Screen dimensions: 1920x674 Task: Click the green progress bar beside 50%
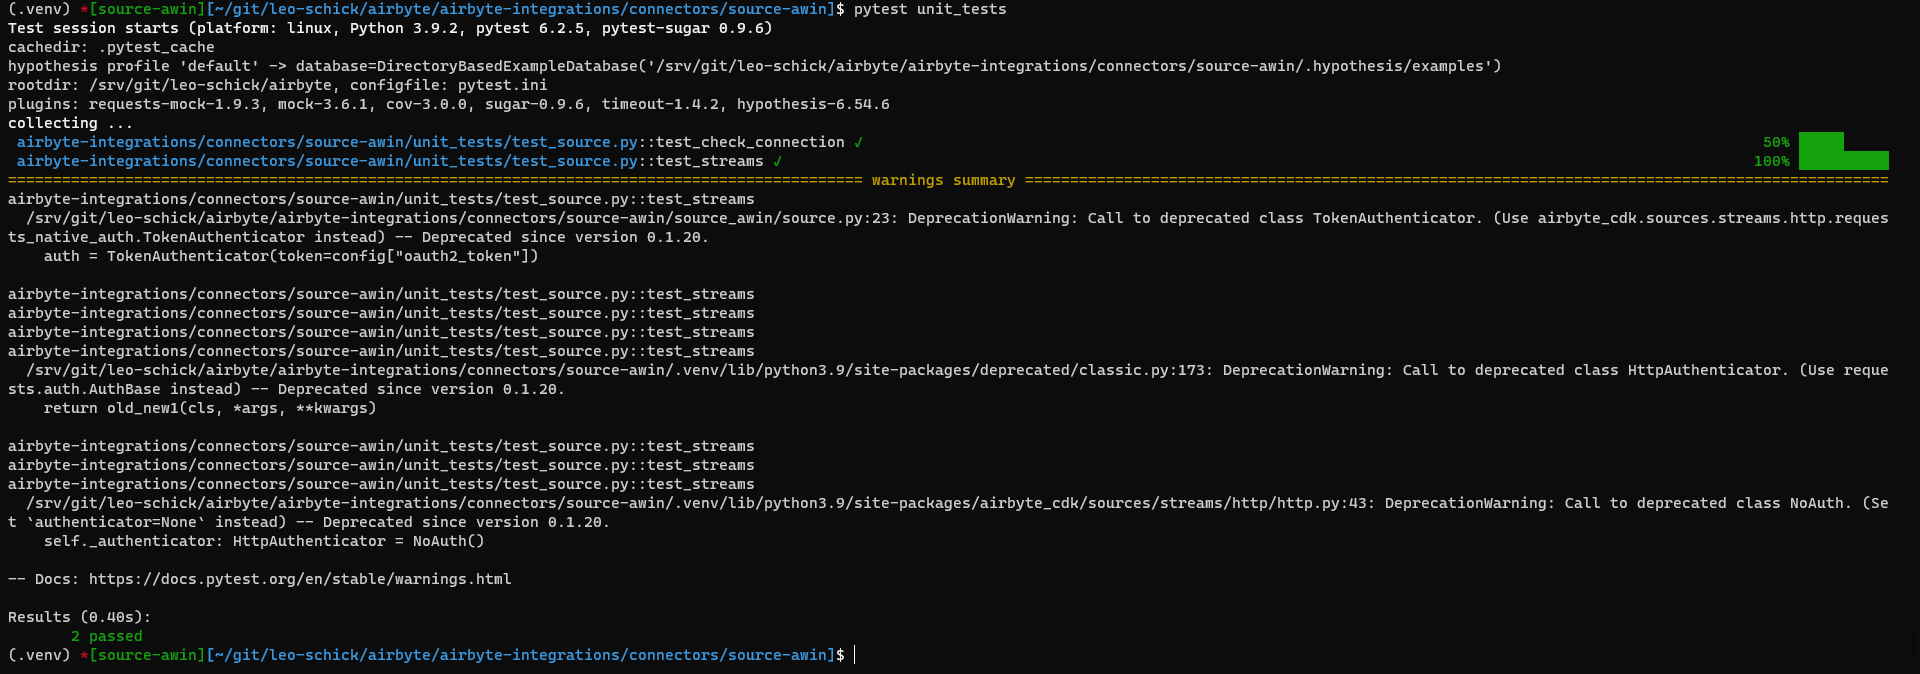pyautogui.click(x=1821, y=142)
